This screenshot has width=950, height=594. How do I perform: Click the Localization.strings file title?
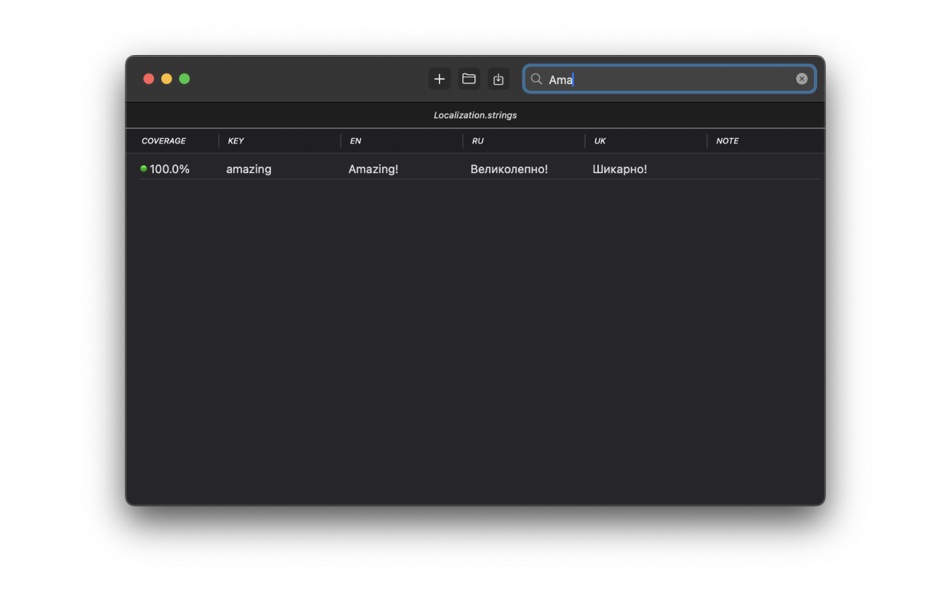(475, 115)
